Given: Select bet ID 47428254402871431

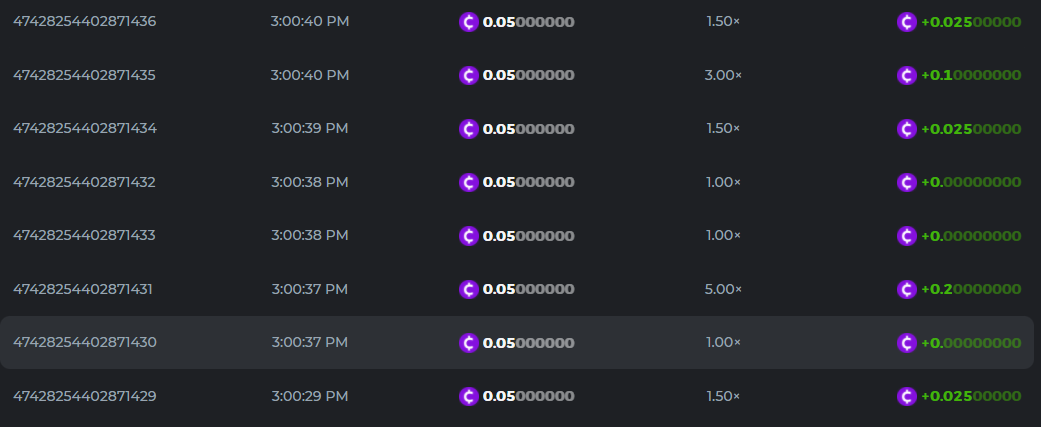Looking at the screenshot, I should click(x=83, y=289).
